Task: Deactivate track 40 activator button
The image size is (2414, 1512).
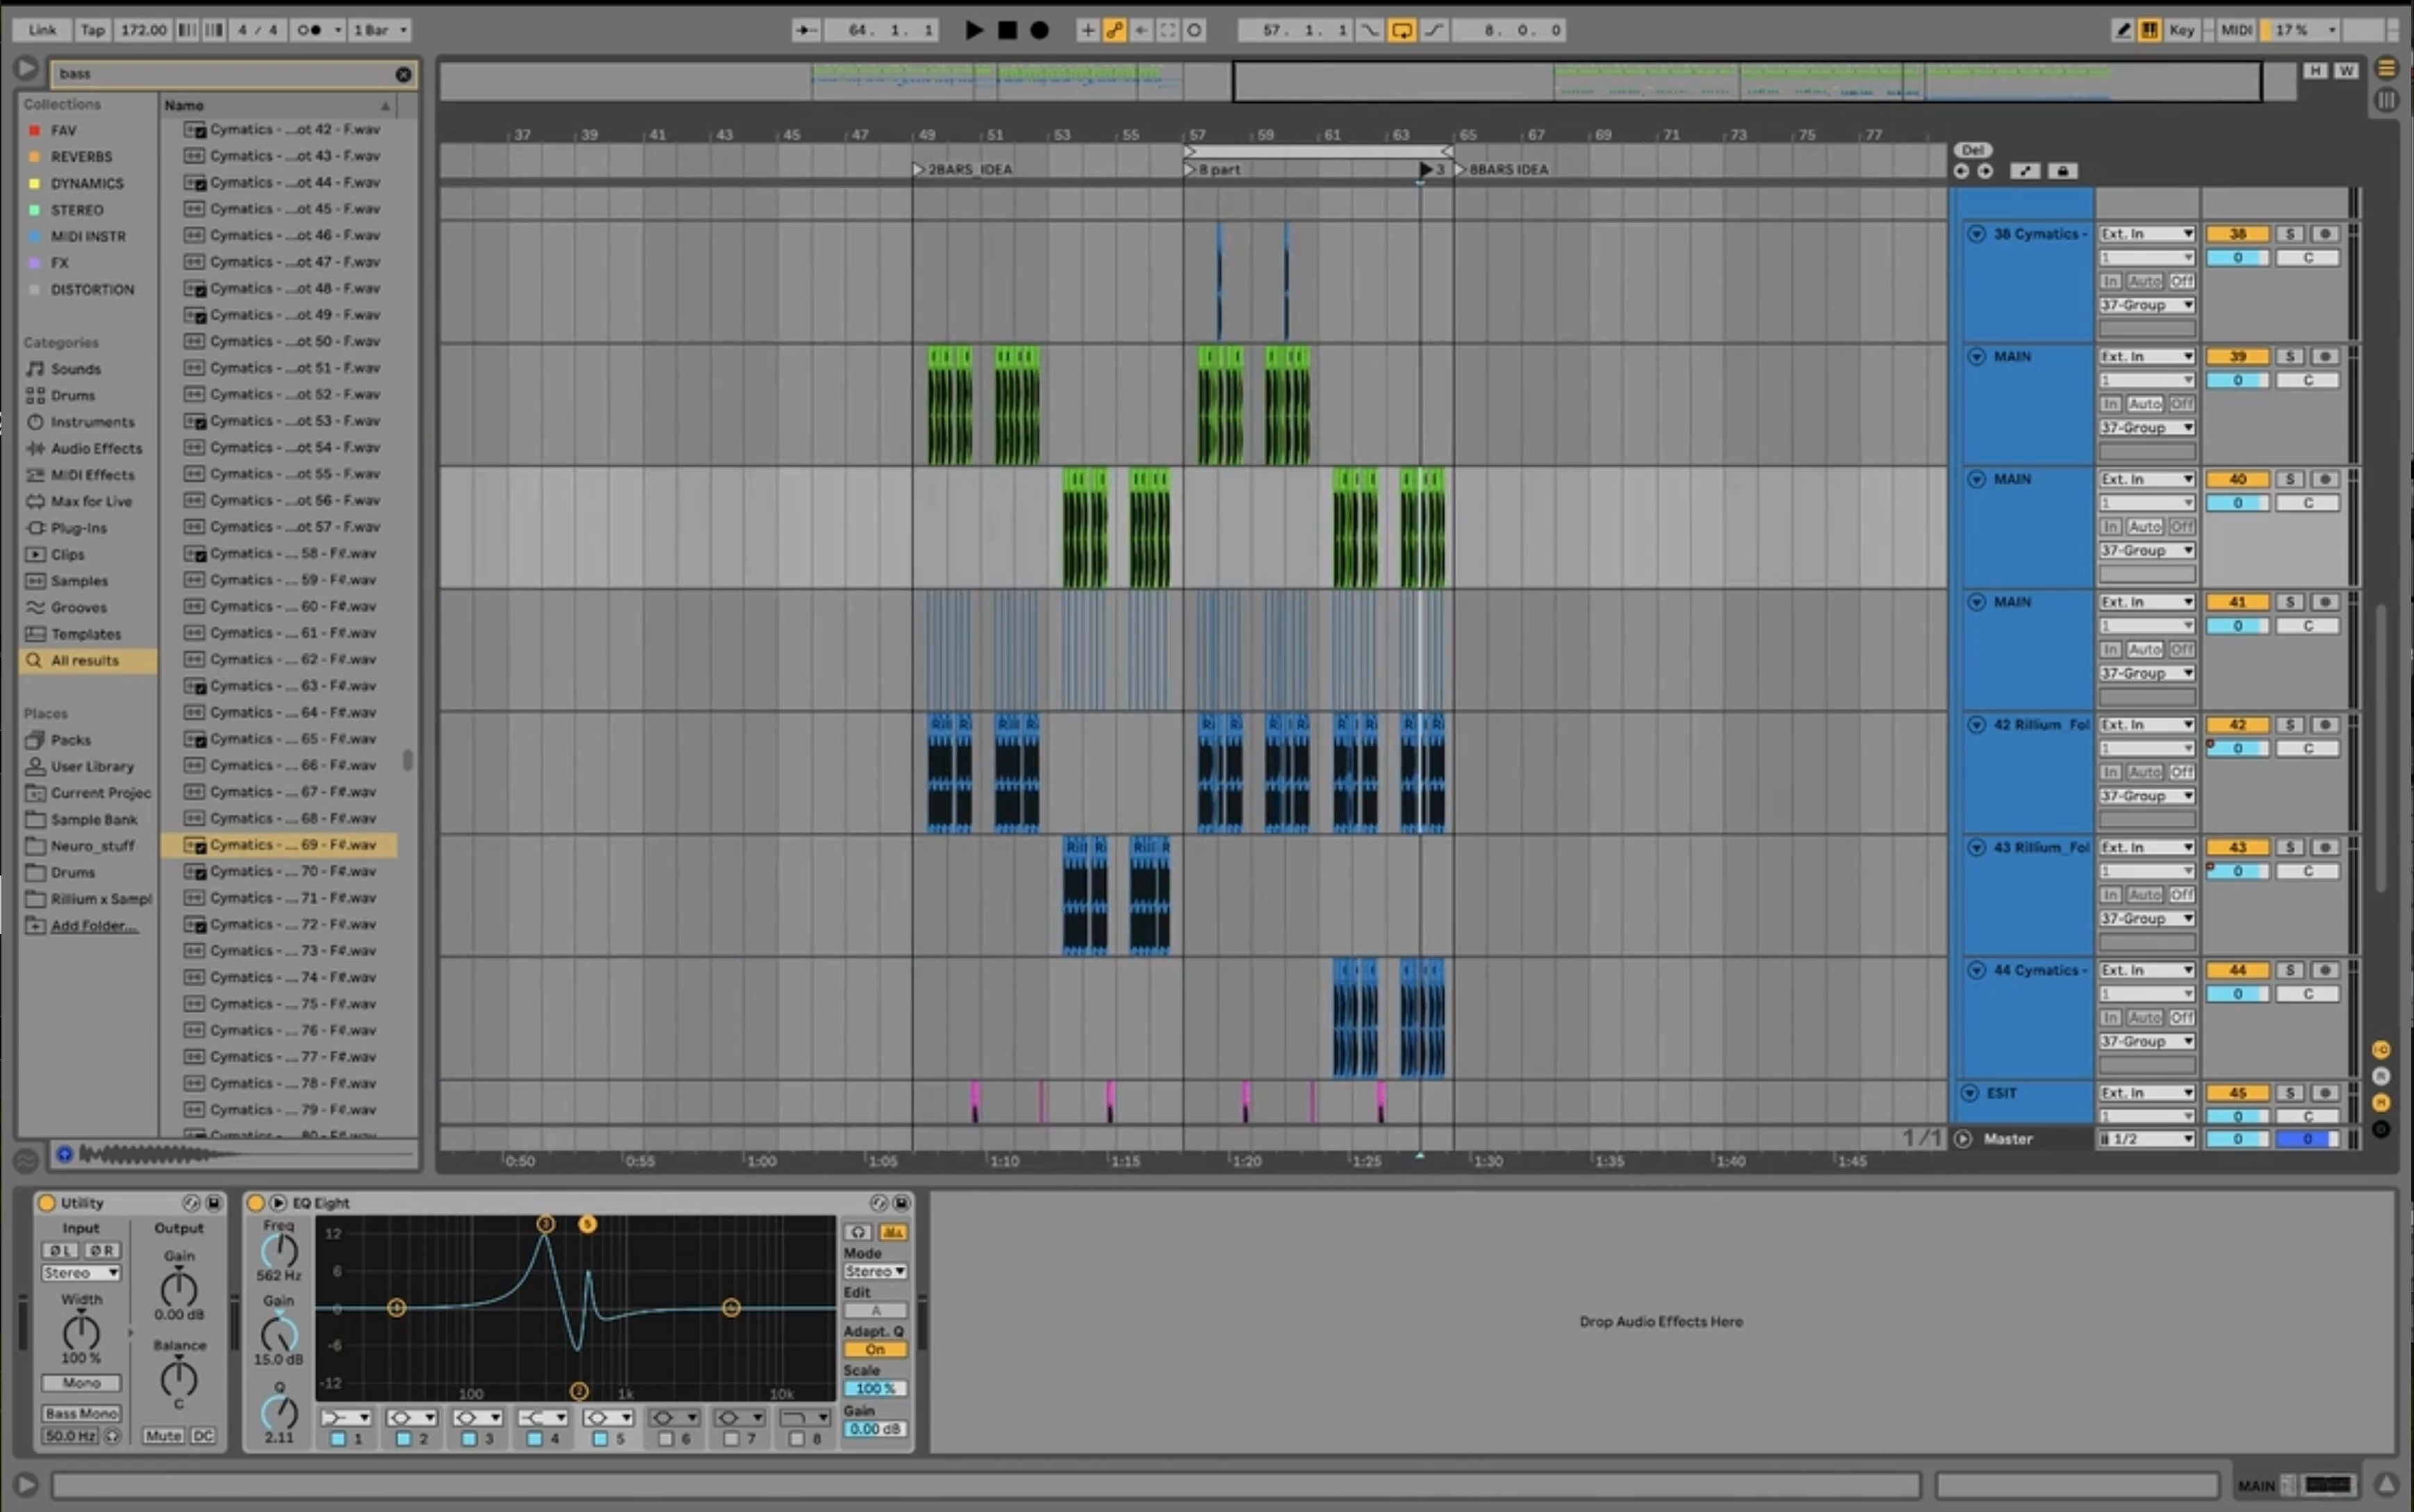Action: click(x=2237, y=480)
